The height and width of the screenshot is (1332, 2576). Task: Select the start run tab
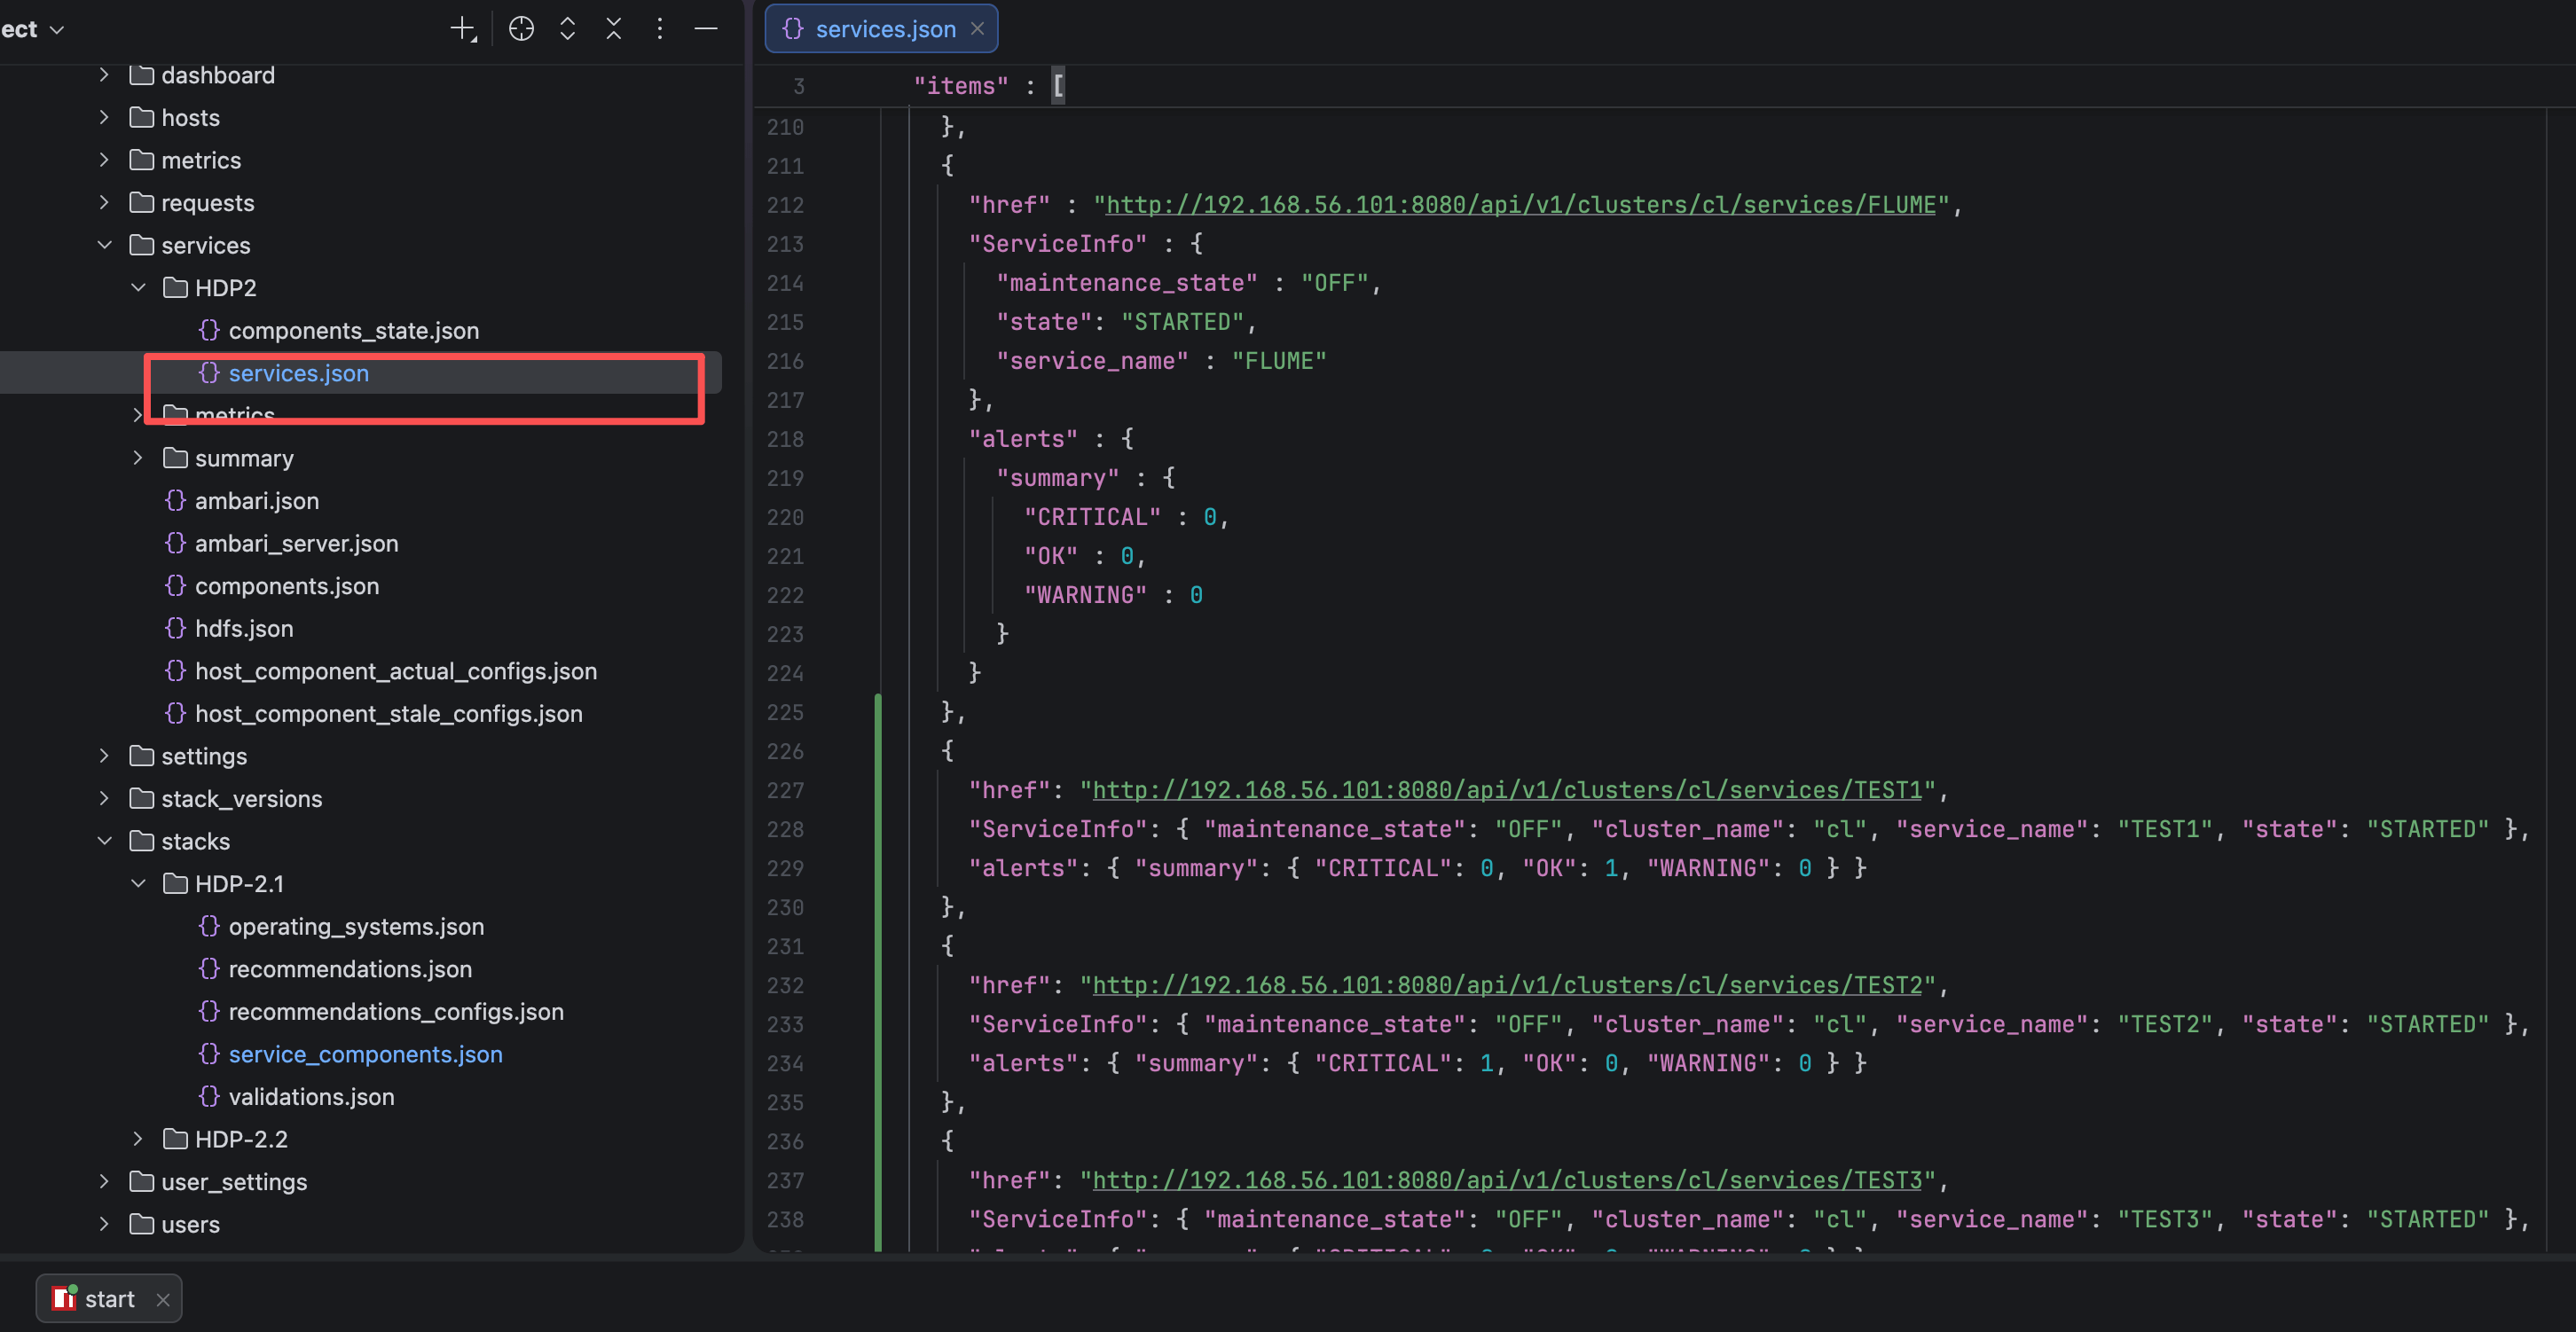tap(108, 1299)
